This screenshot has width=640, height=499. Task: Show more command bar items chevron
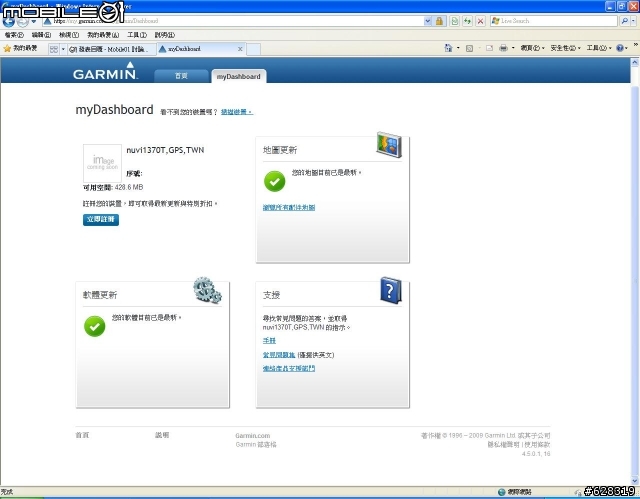(x=636, y=44)
